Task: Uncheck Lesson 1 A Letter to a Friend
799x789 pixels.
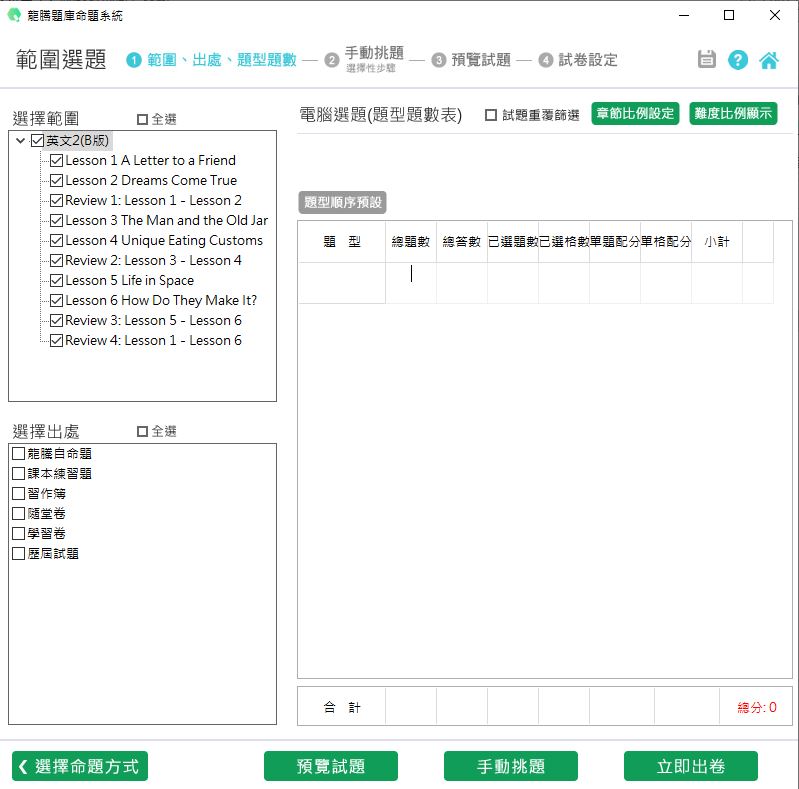Action: pos(57,161)
